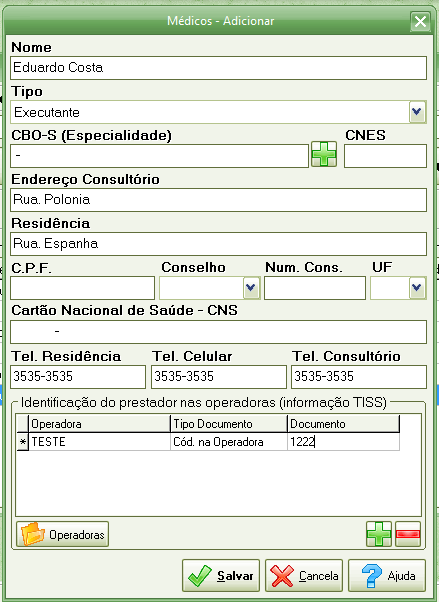Open the Operadoras folder button

pos(63,534)
